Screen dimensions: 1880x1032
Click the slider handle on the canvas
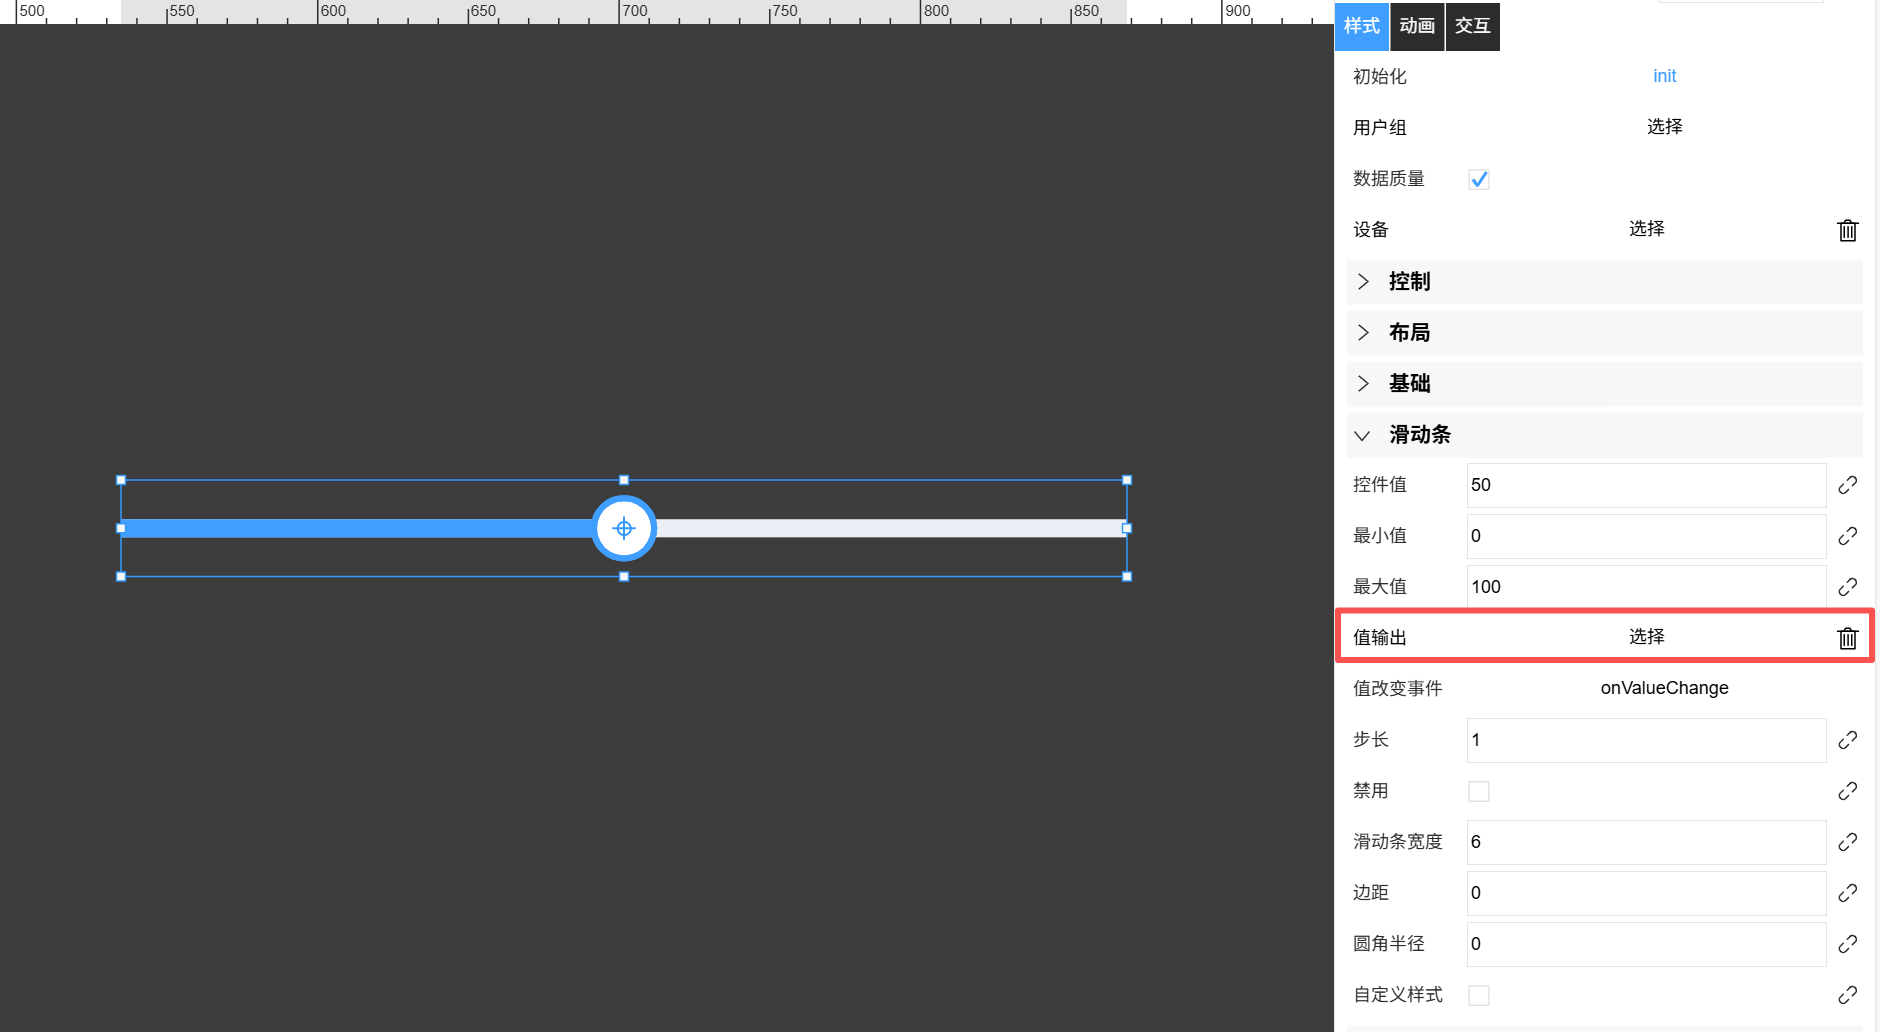[624, 528]
